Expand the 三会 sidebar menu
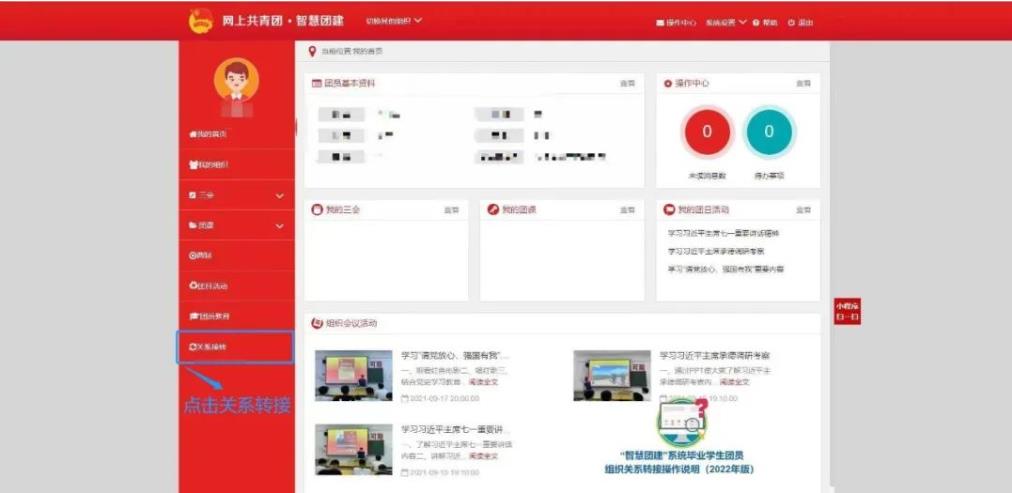Viewport: 1012px width, 493px height. pos(236,196)
